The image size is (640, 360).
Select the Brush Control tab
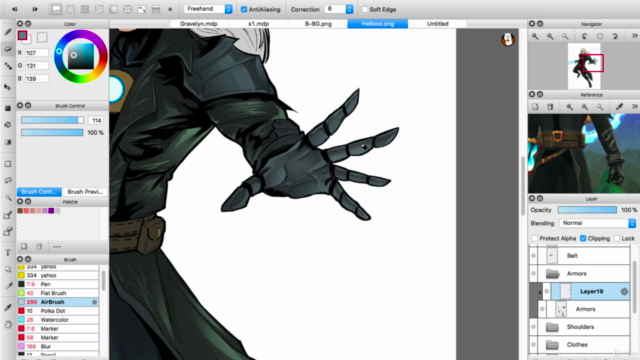(x=39, y=192)
